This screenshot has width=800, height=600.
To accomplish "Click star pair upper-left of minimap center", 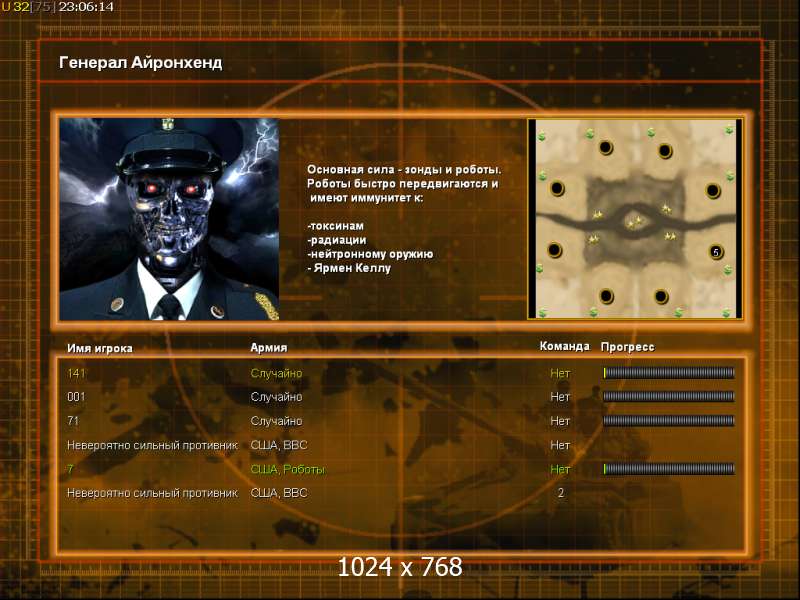I will 598,215.
